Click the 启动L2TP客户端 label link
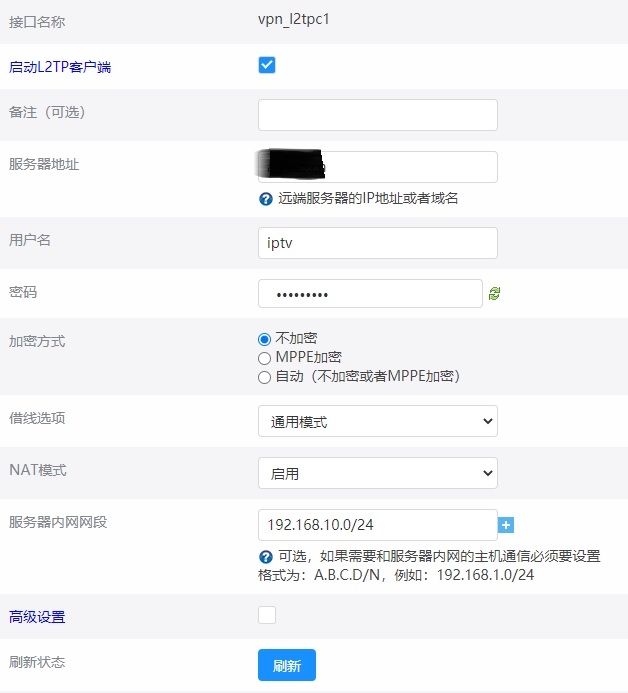The image size is (628, 693). (x=60, y=67)
